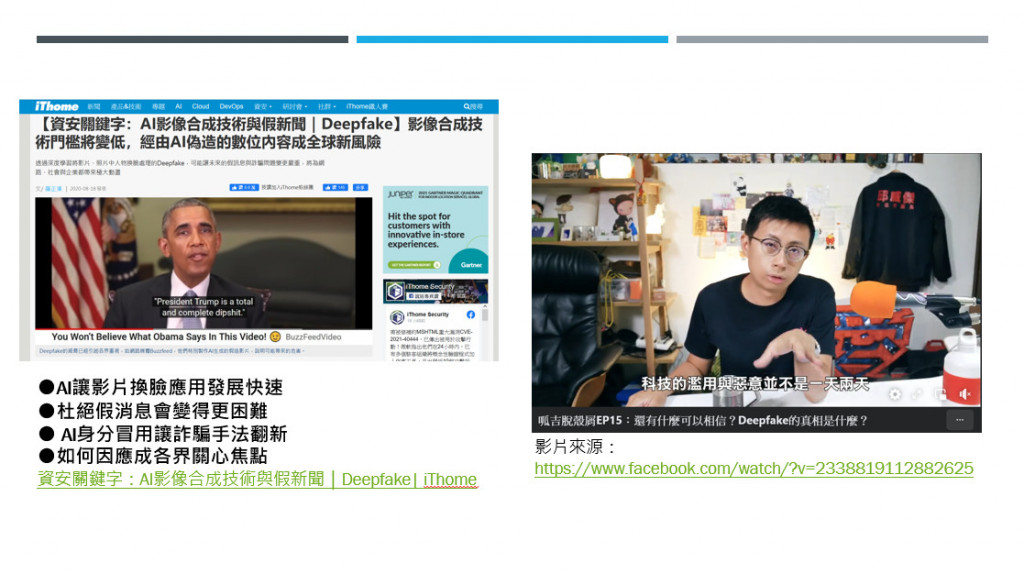Click the video title '呱吉脫殼屑EP15'
Viewport: 1024px width, 574px height.
pyautogui.click(x=702, y=421)
